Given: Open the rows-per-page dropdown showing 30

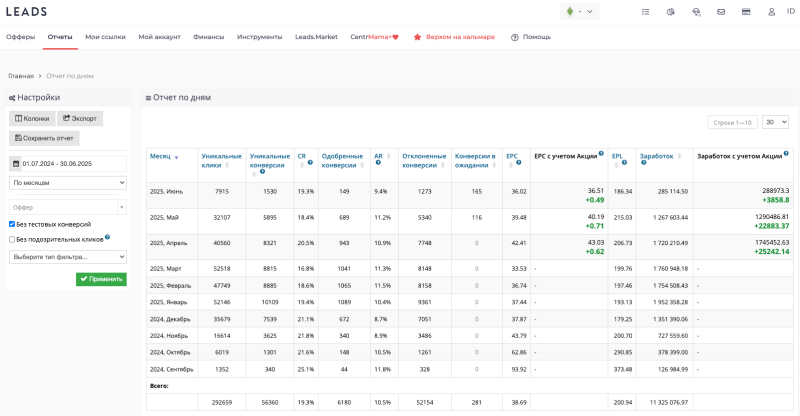Looking at the screenshot, I should tap(774, 122).
